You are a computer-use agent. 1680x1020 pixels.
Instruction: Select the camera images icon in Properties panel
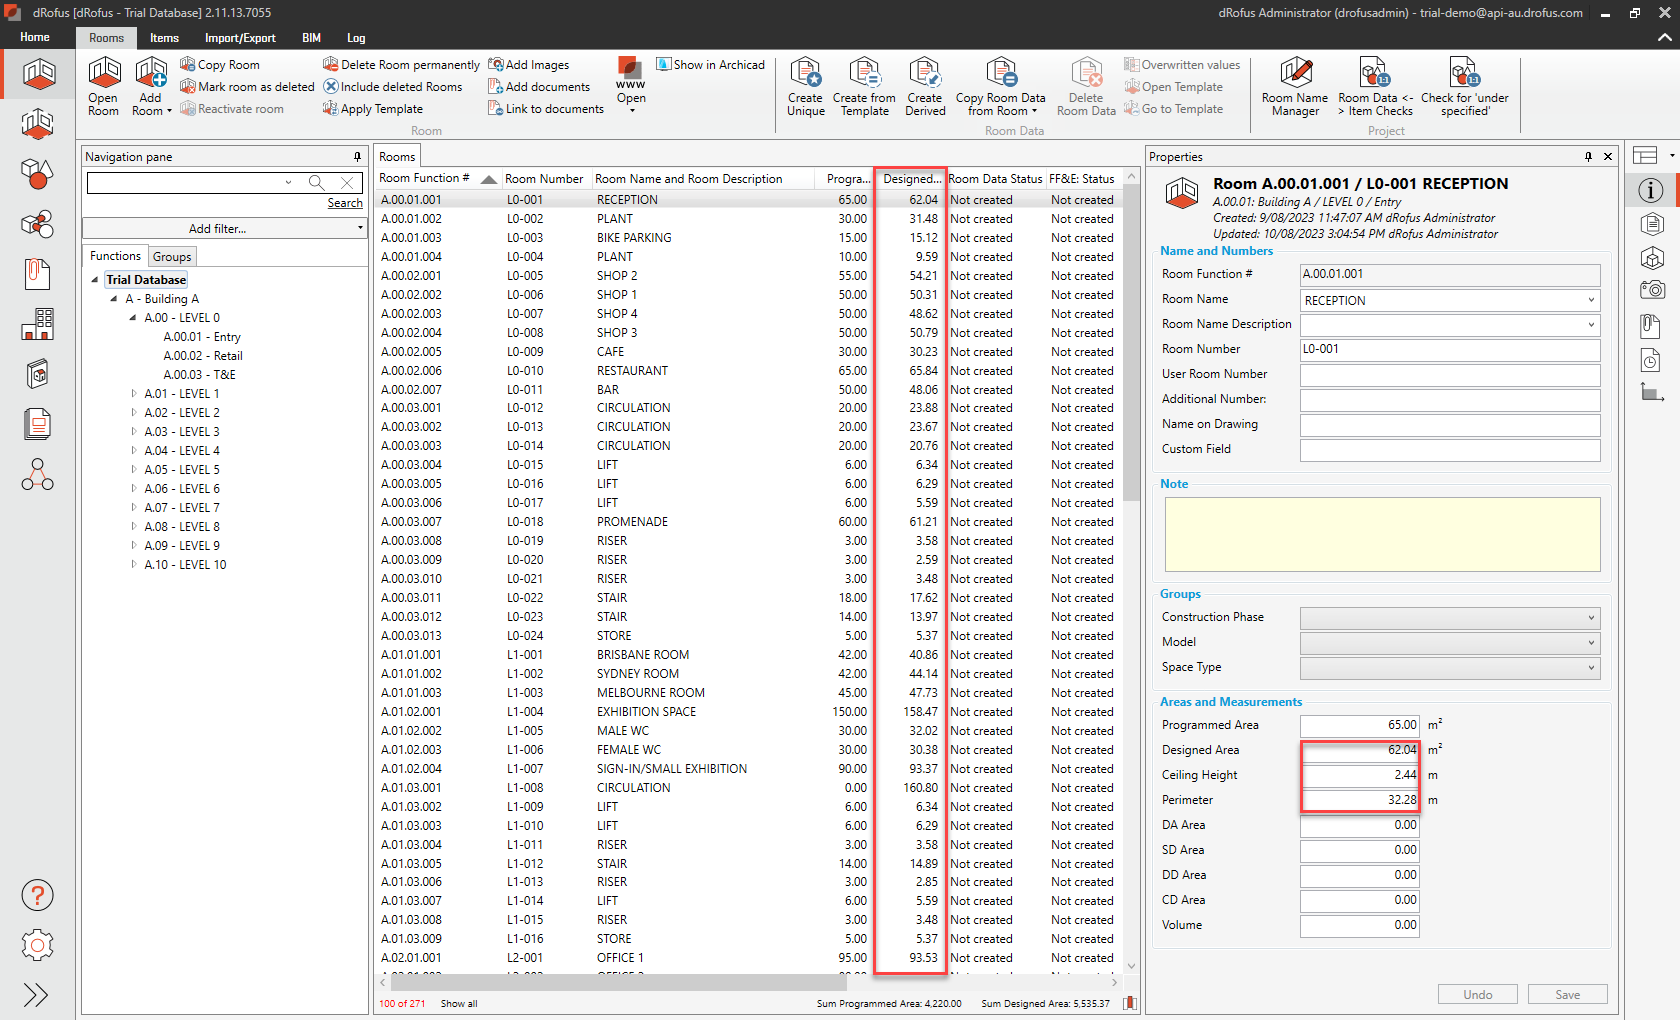[1652, 290]
